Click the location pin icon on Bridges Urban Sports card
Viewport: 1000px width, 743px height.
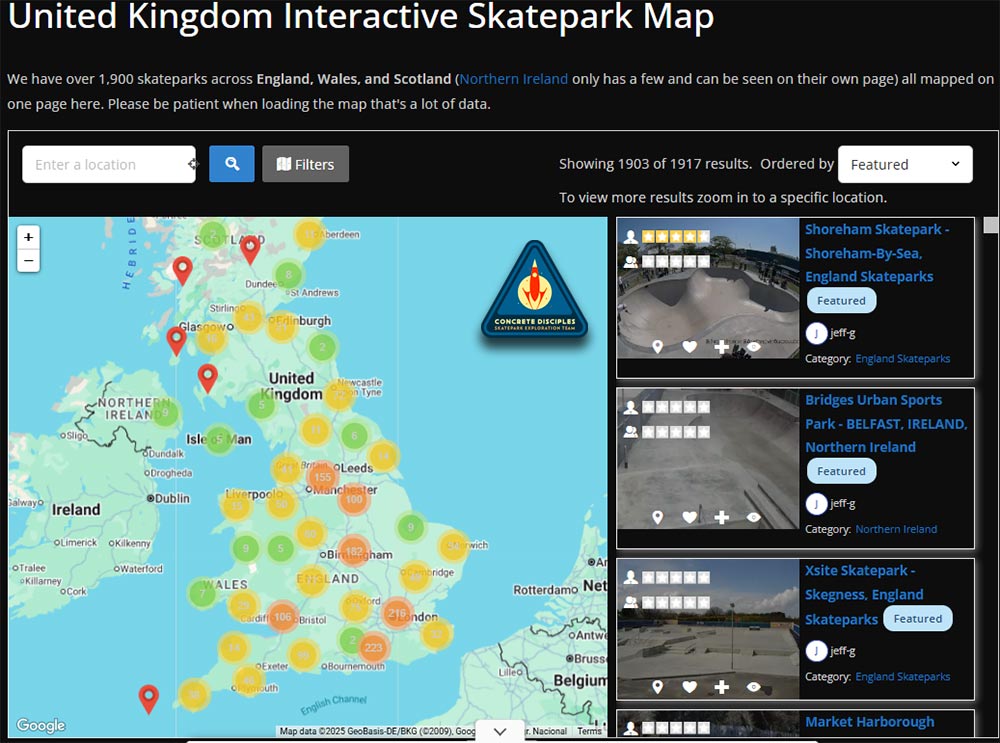[658, 518]
